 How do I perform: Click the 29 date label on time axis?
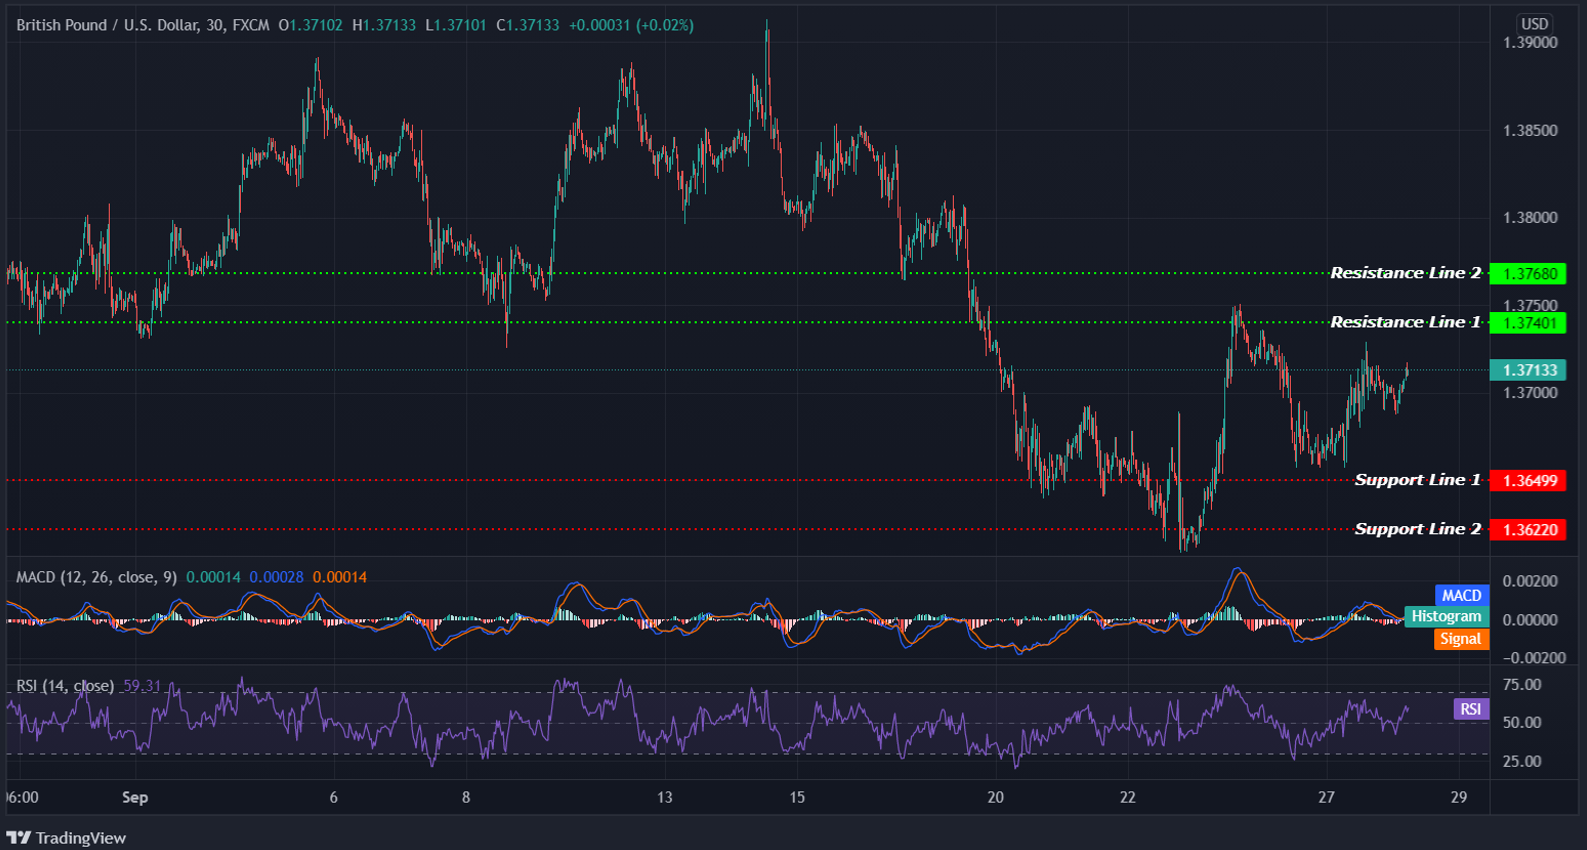(x=1459, y=797)
